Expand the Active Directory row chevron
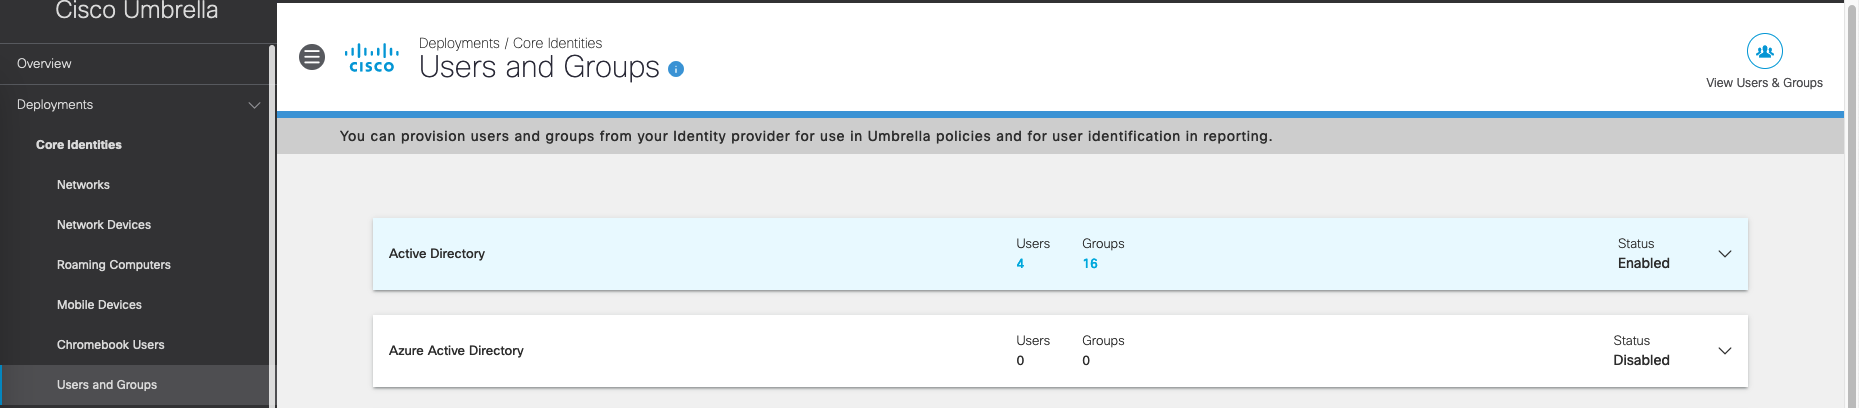 (x=1724, y=254)
